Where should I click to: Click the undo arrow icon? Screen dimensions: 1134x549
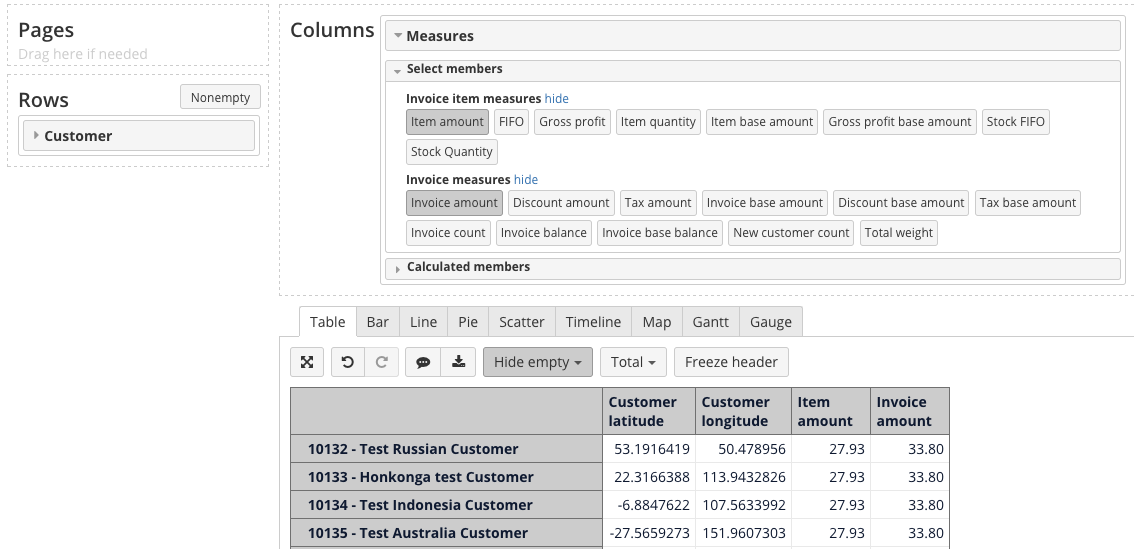point(347,362)
